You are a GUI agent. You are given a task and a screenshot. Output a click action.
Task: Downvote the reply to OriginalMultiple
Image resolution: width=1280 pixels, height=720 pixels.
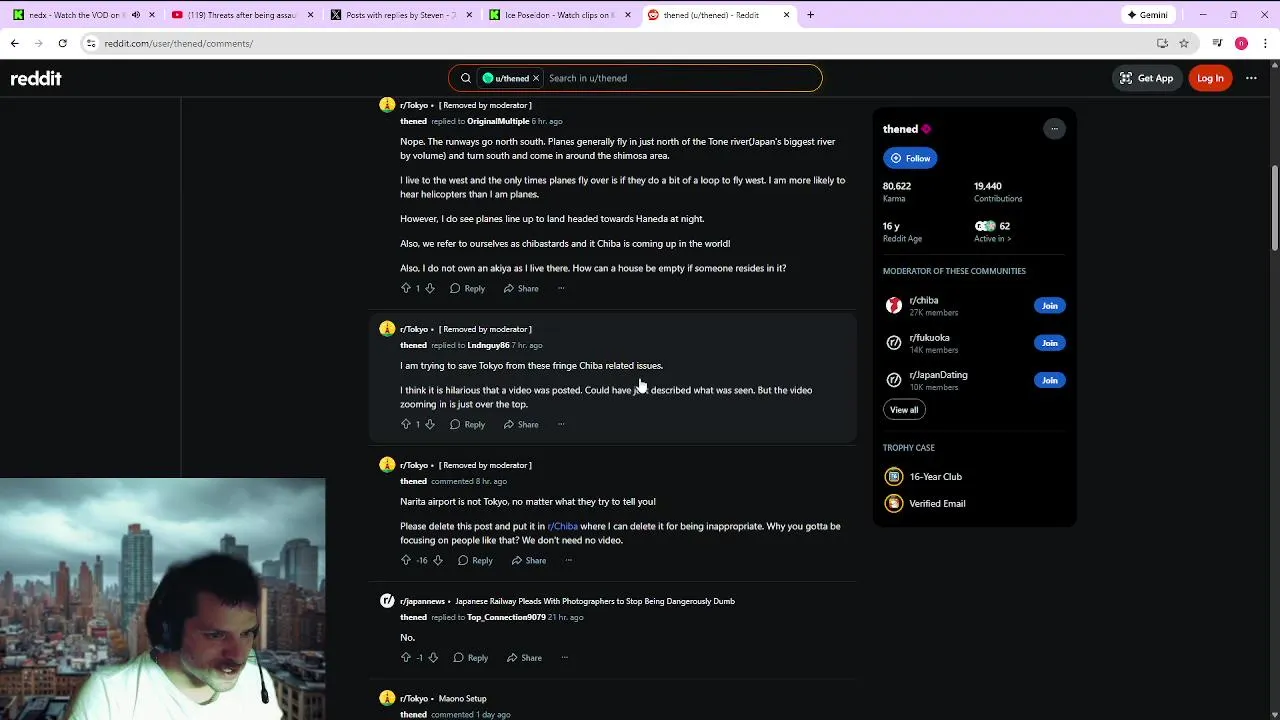(430, 288)
